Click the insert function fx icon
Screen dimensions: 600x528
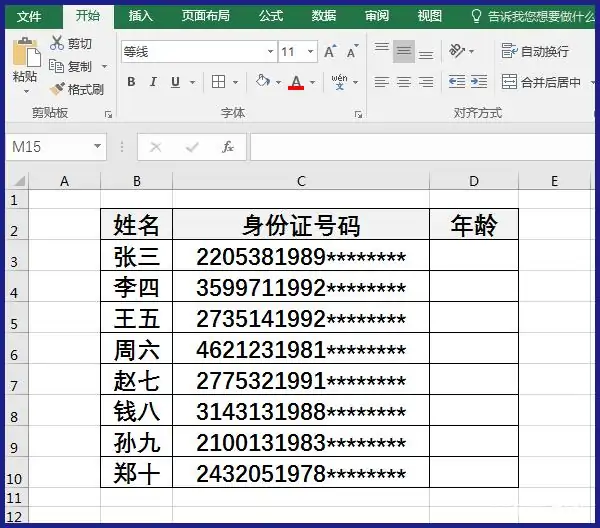(228, 147)
